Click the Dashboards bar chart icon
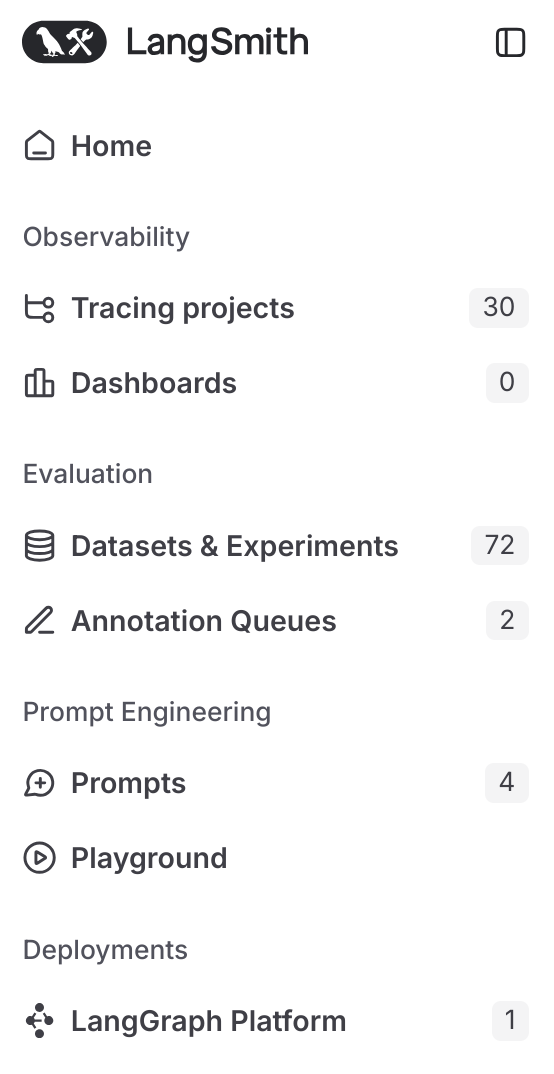This screenshot has width=554, height=1074. (40, 383)
